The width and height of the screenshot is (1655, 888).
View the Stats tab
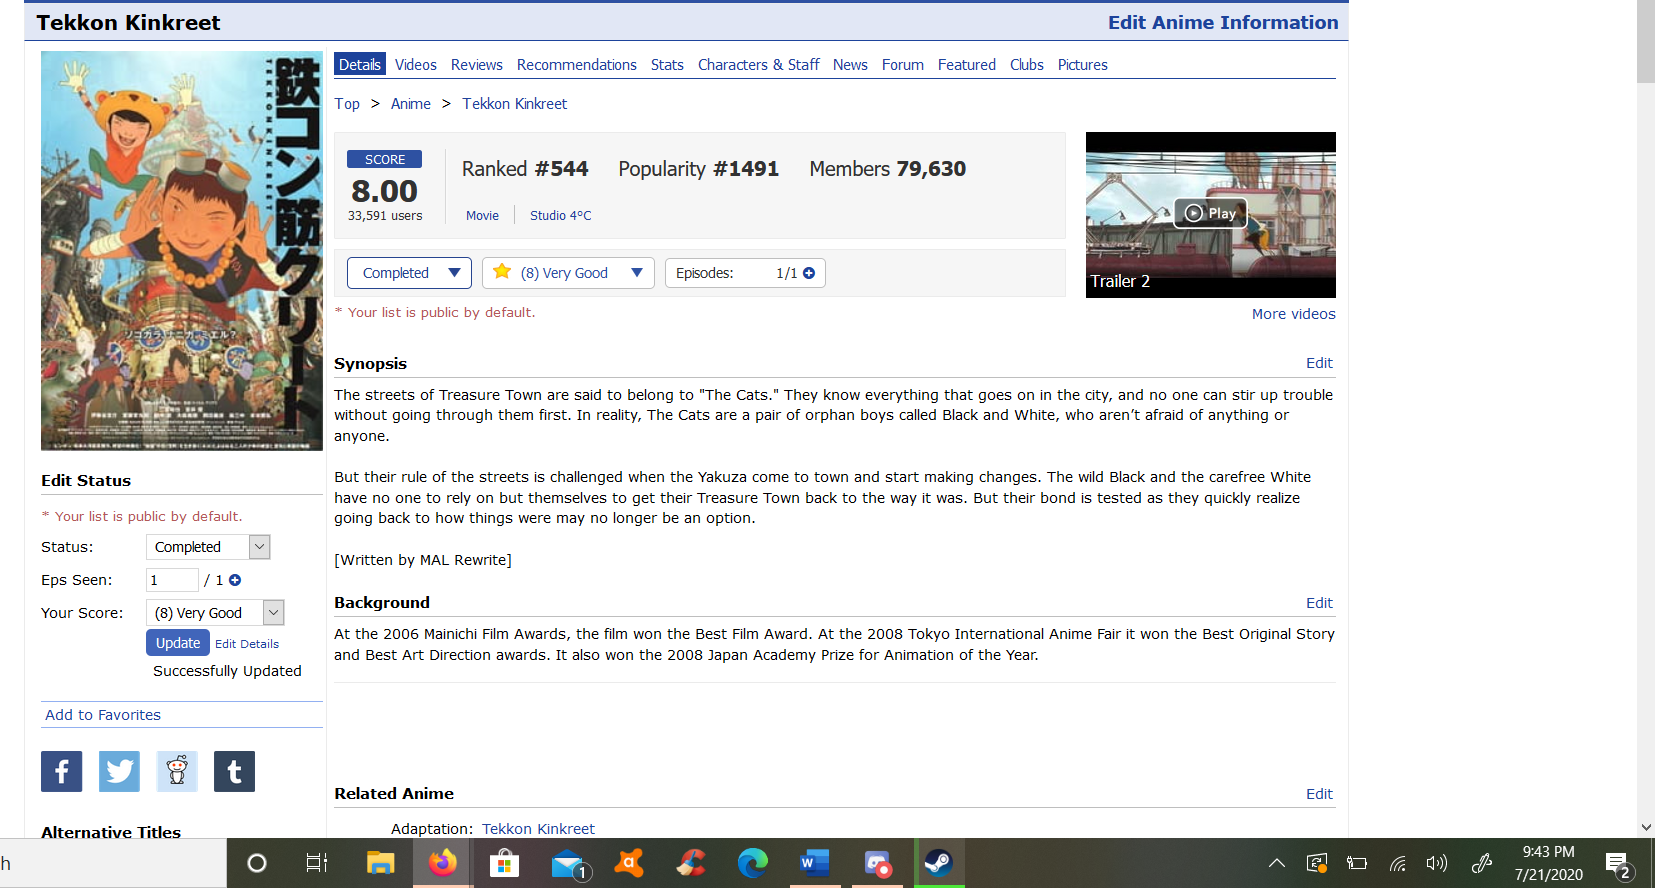(x=667, y=65)
